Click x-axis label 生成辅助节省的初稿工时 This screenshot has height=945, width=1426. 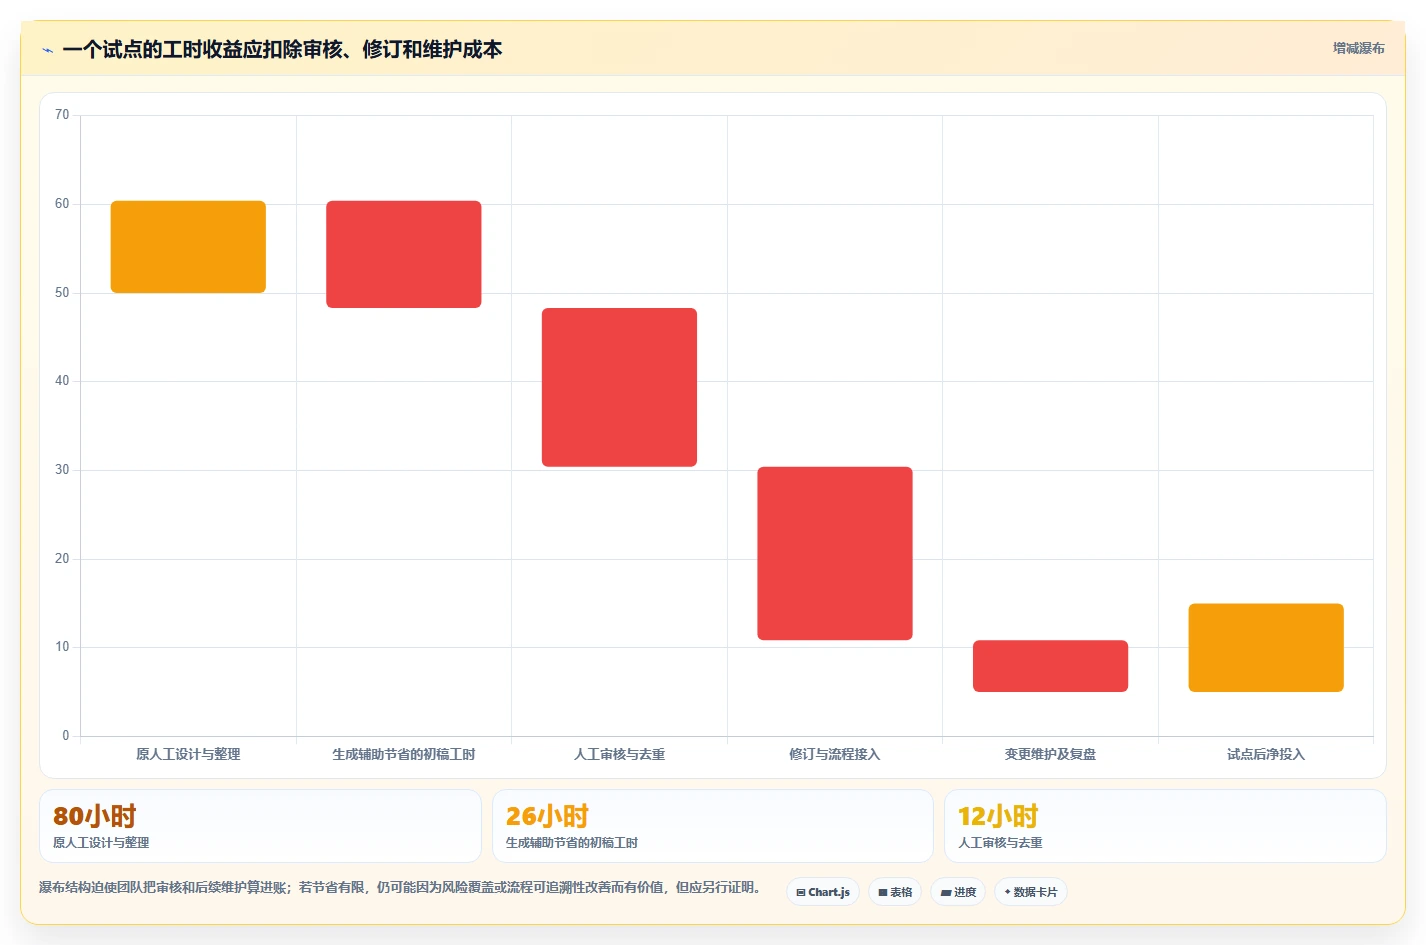[404, 754]
